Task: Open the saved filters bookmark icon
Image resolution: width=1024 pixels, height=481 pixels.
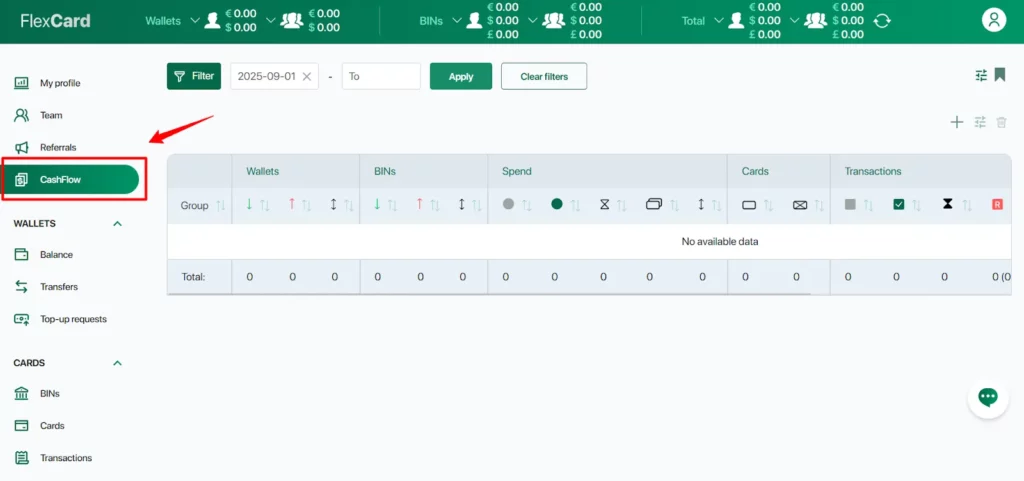Action: tap(1000, 75)
